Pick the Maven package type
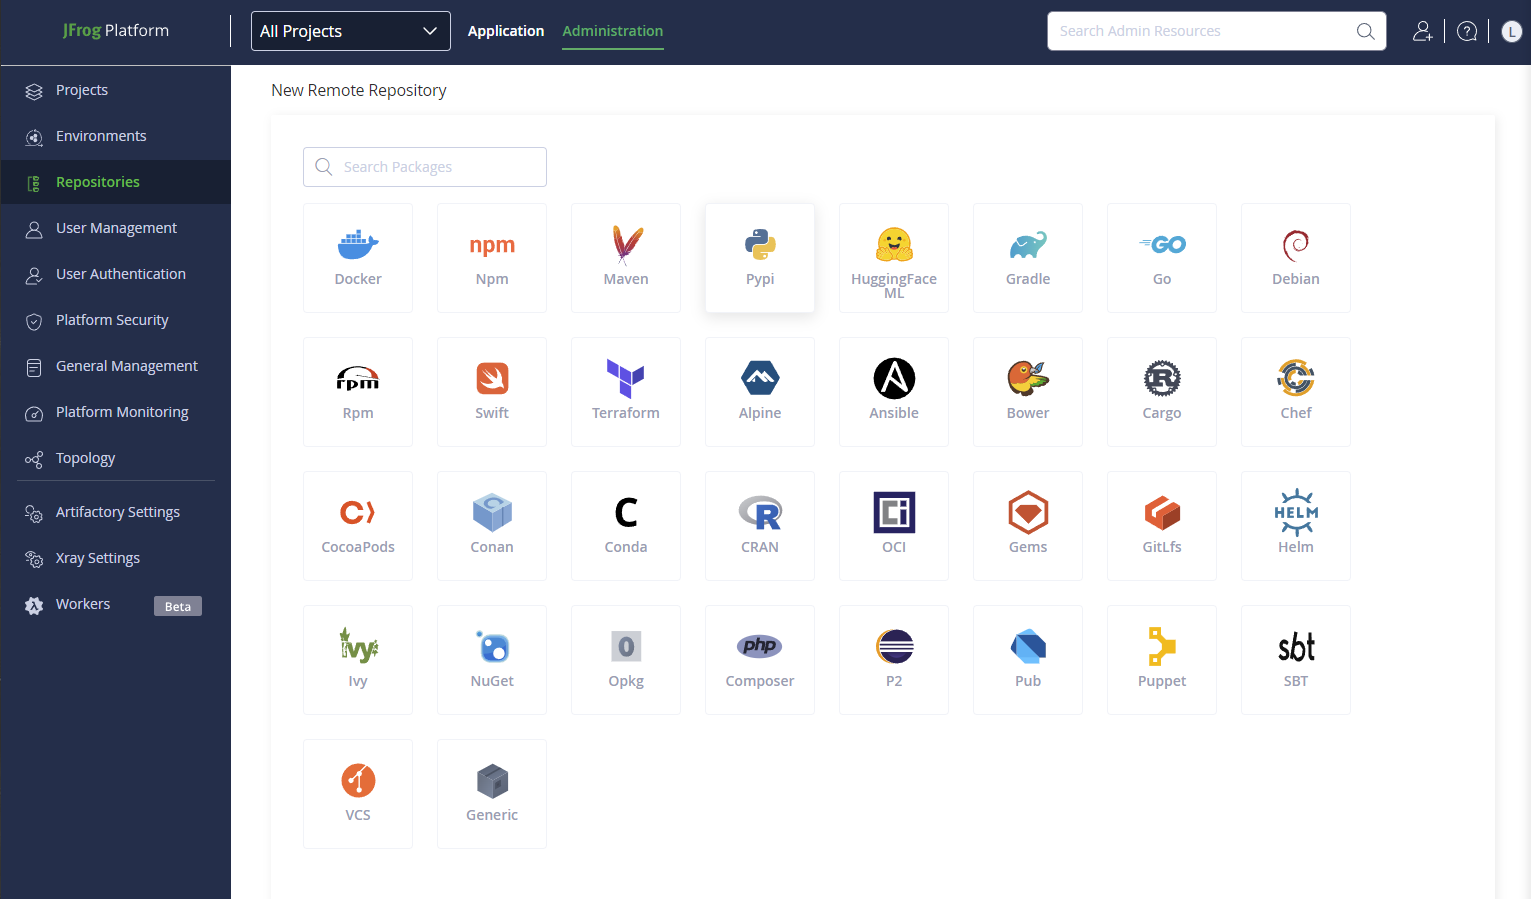The width and height of the screenshot is (1531, 899). click(626, 258)
